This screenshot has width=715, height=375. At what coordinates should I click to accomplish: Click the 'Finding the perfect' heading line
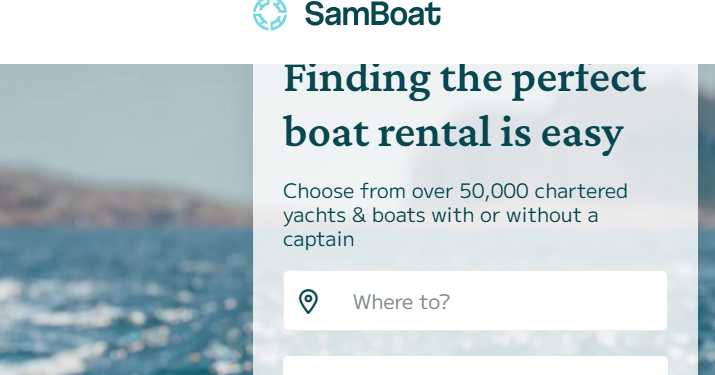pyautogui.click(x=465, y=79)
